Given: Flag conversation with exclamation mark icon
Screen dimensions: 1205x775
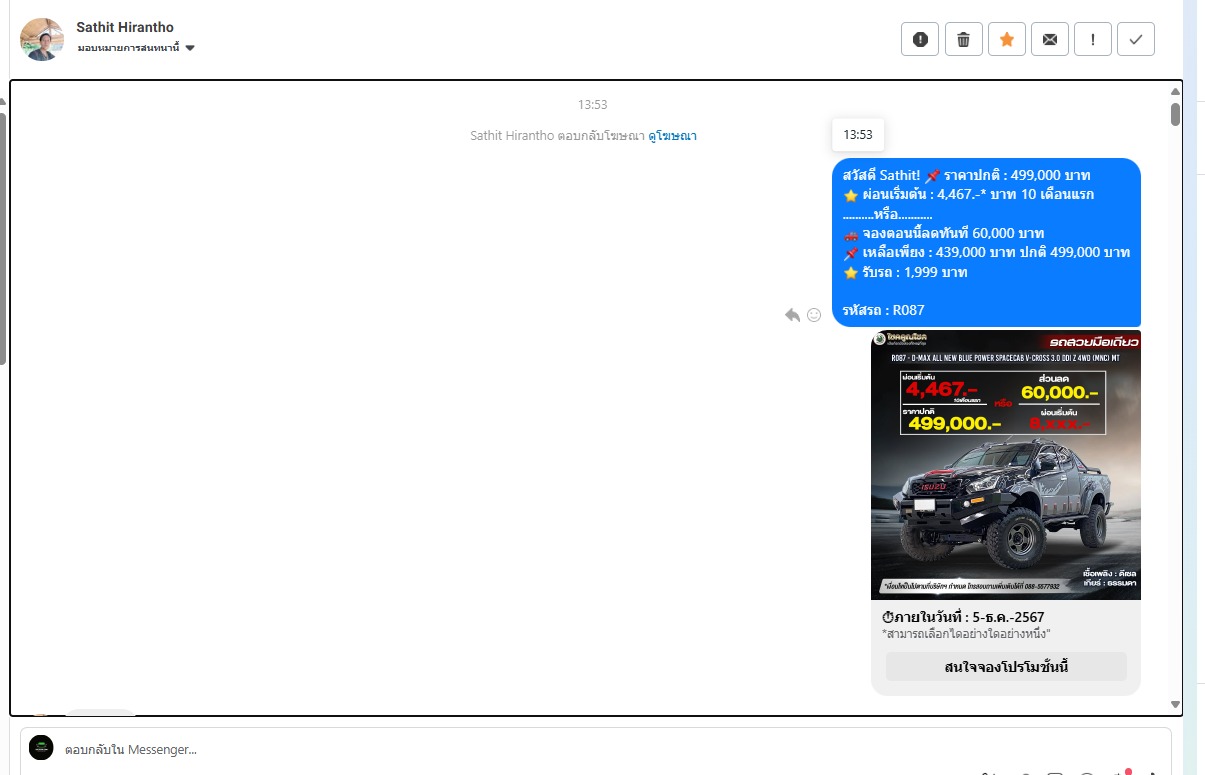Looking at the screenshot, I should point(1093,39).
